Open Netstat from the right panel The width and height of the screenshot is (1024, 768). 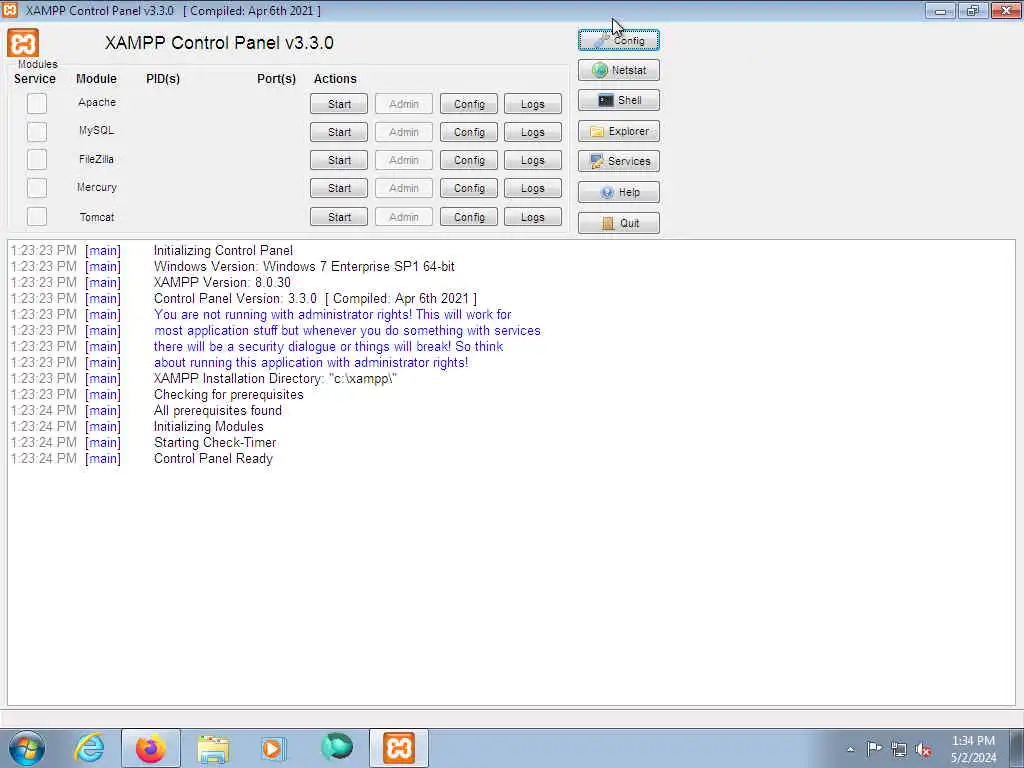[x=618, y=70]
